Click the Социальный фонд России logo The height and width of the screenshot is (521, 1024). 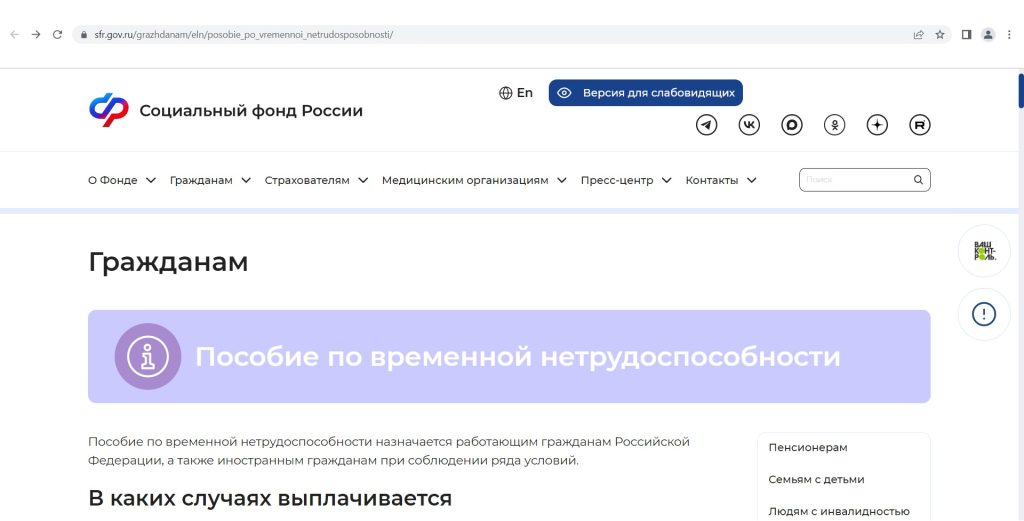(x=225, y=110)
